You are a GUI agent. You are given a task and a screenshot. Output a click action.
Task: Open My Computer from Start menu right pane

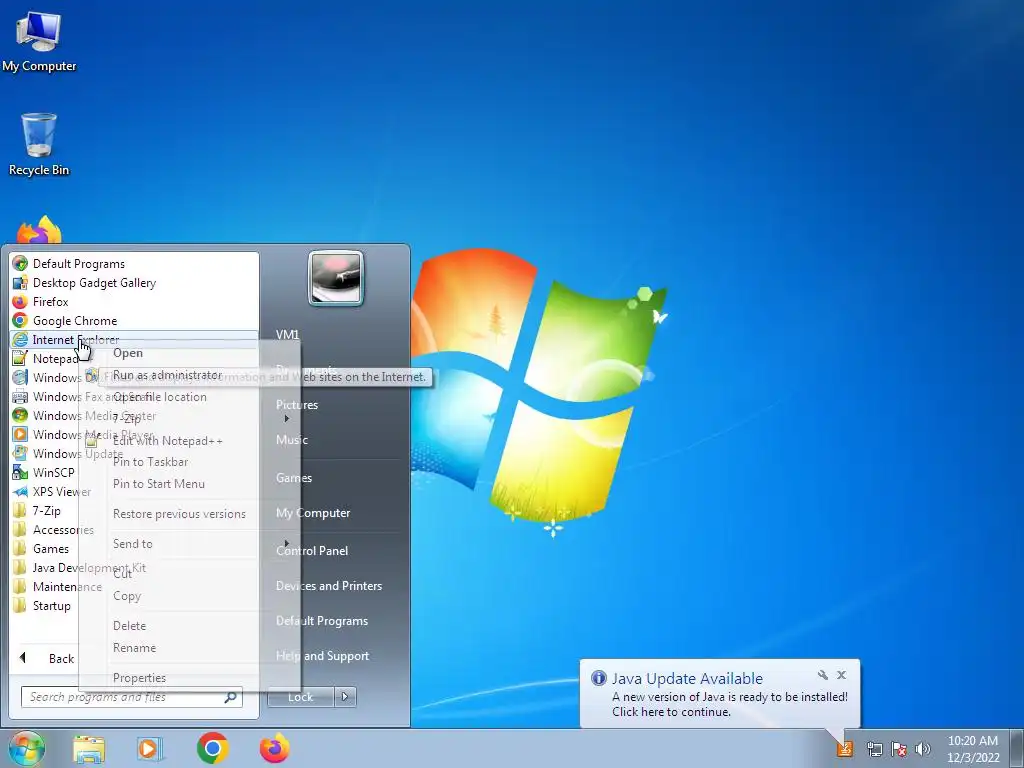(x=313, y=513)
